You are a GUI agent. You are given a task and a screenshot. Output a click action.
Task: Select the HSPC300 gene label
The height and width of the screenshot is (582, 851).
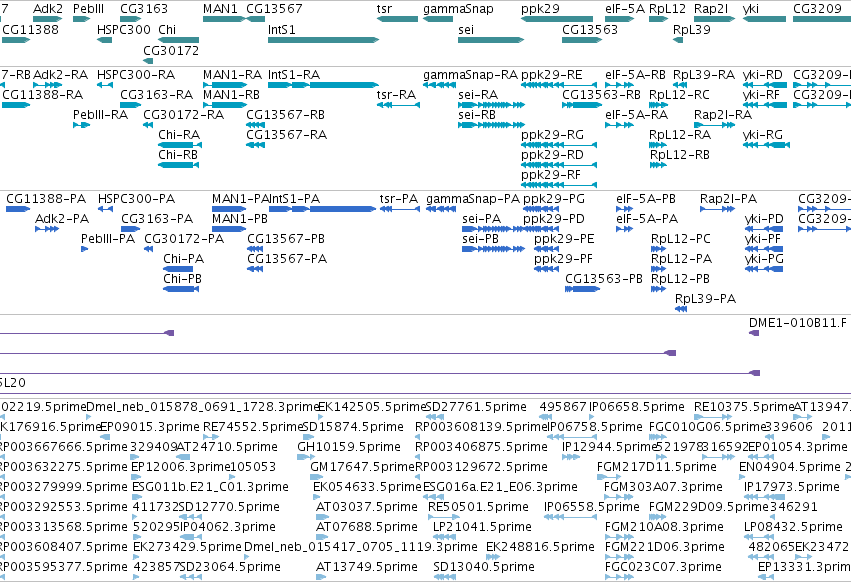[x=124, y=29]
